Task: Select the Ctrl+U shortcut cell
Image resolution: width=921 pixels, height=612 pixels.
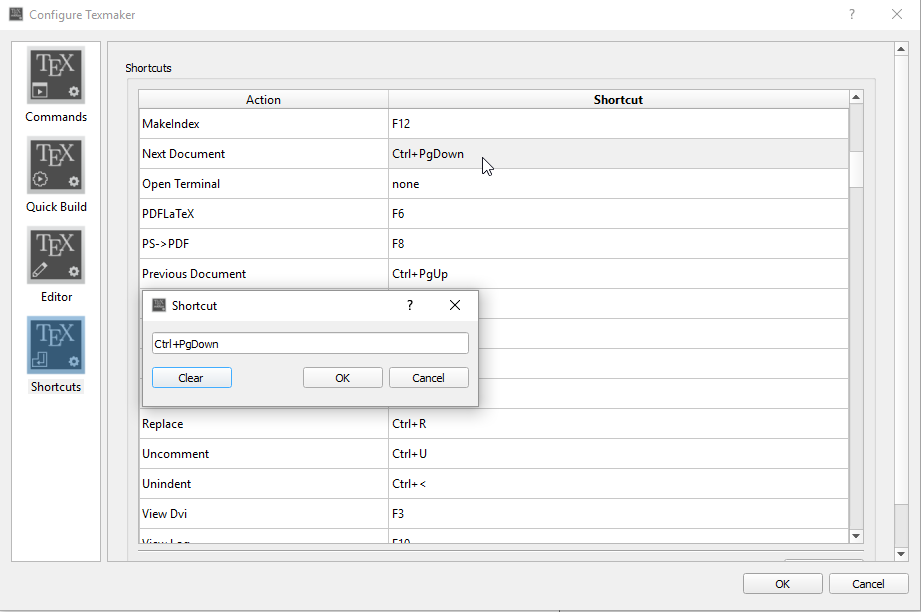Action: 618,454
